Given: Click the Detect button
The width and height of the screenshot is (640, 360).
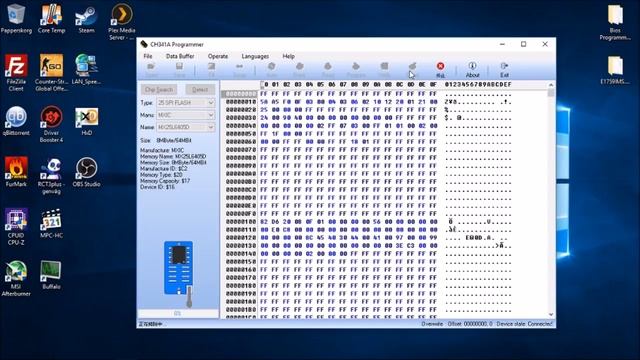Looking at the screenshot, I should pos(200,89).
